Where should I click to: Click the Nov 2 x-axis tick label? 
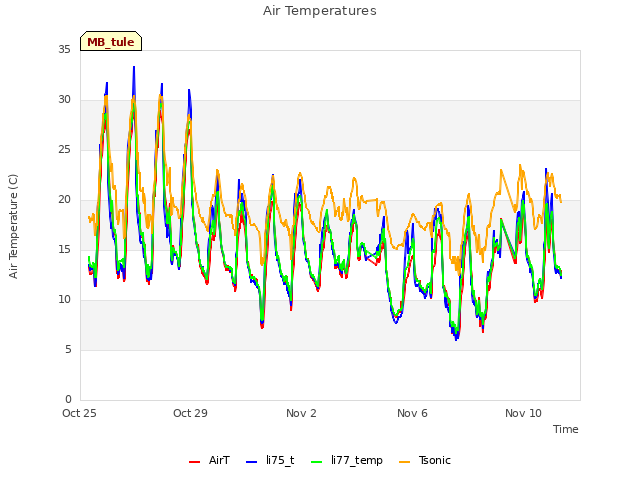coord(301,413)
